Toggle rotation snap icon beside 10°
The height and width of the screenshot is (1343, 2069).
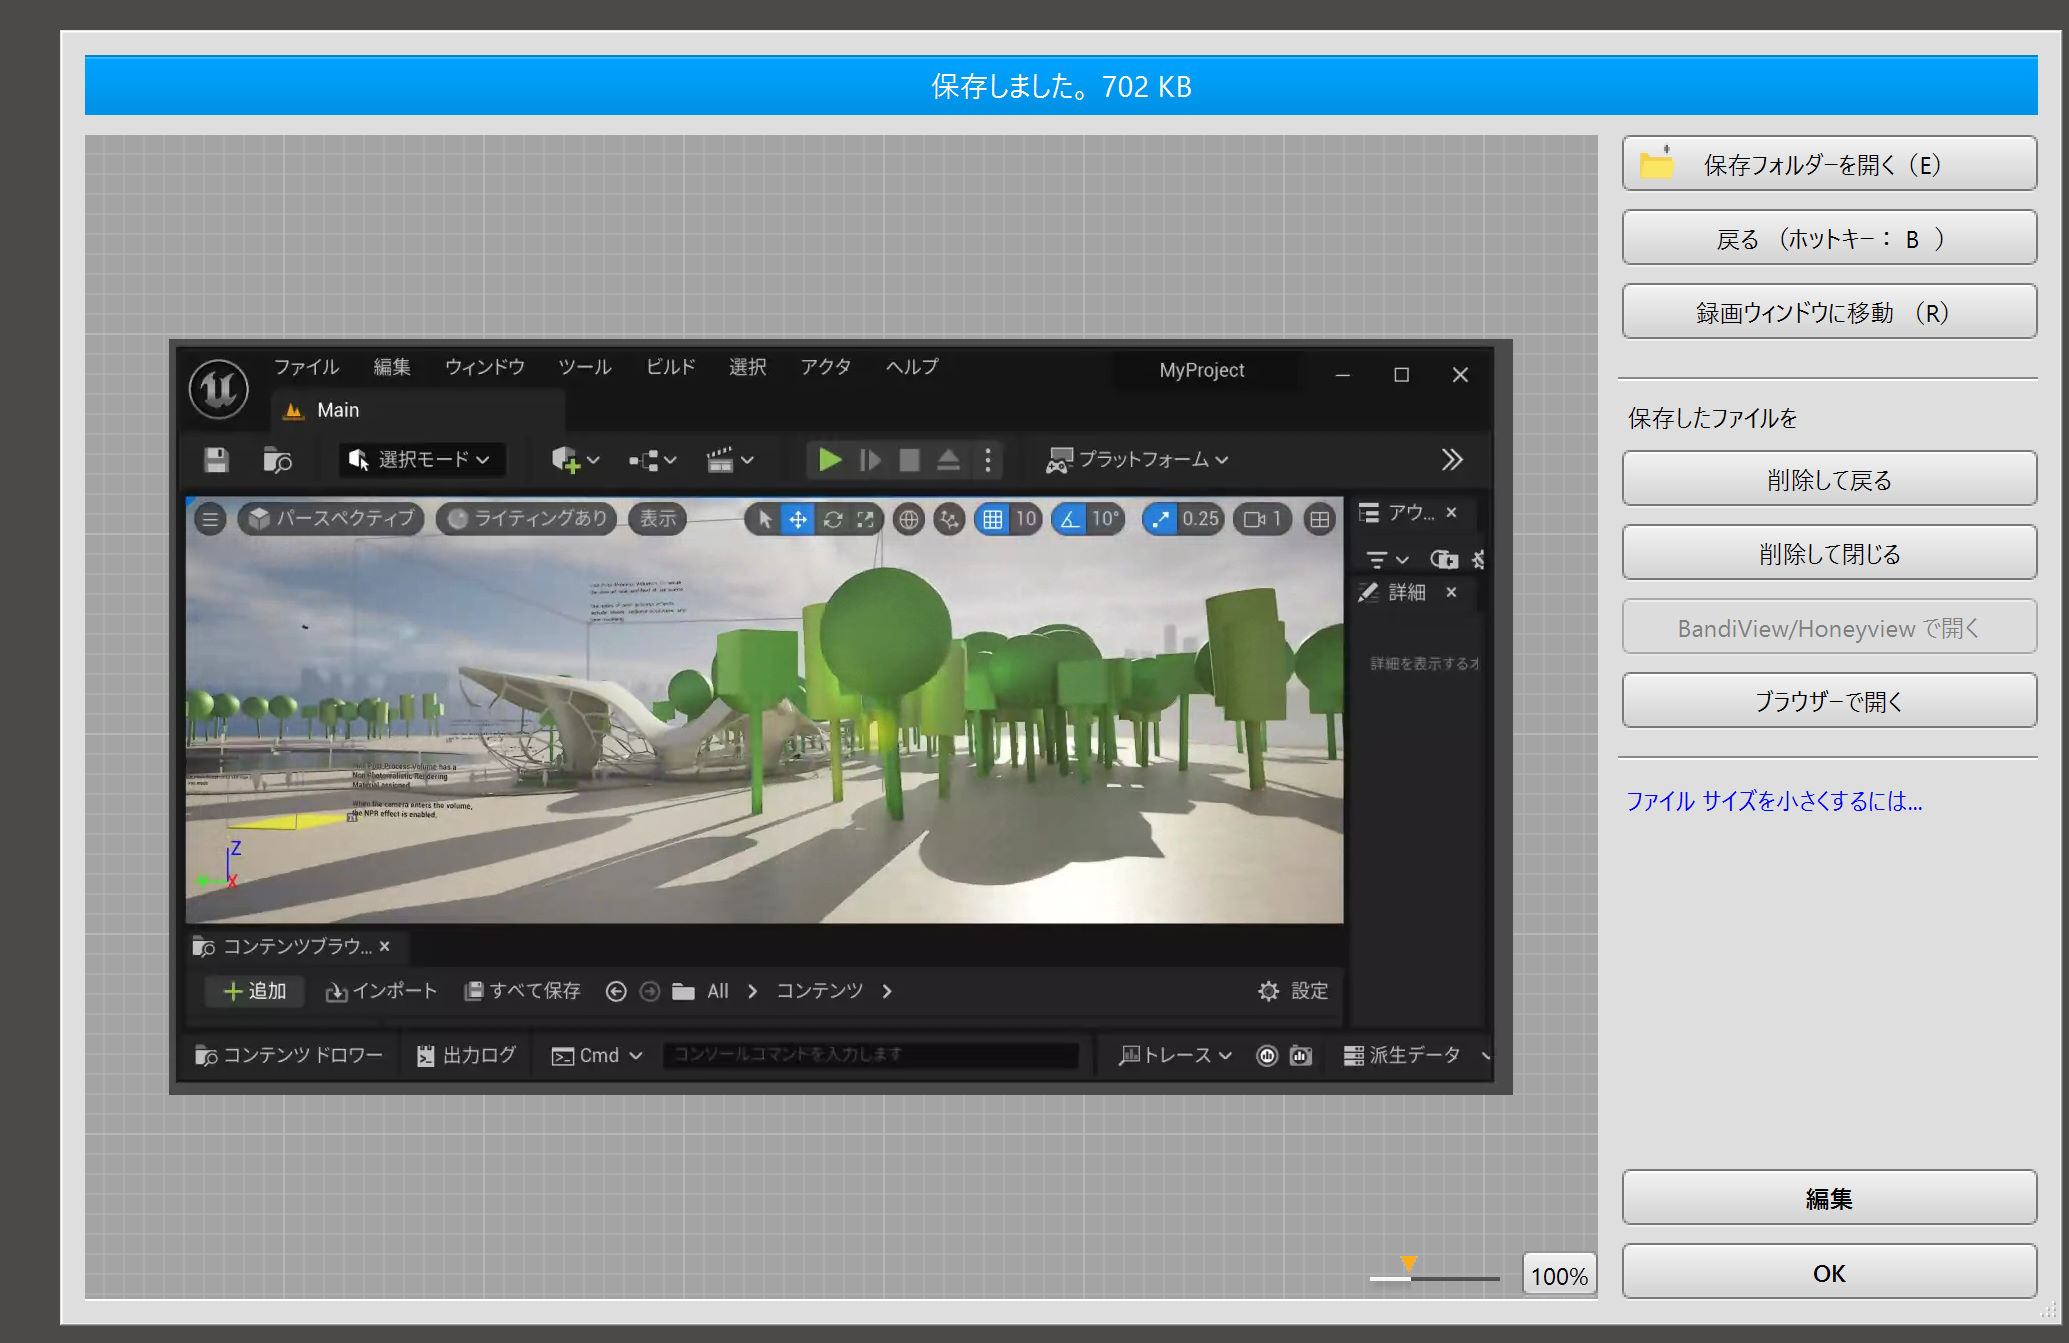pyautogui.click(x=1070, y=519)
